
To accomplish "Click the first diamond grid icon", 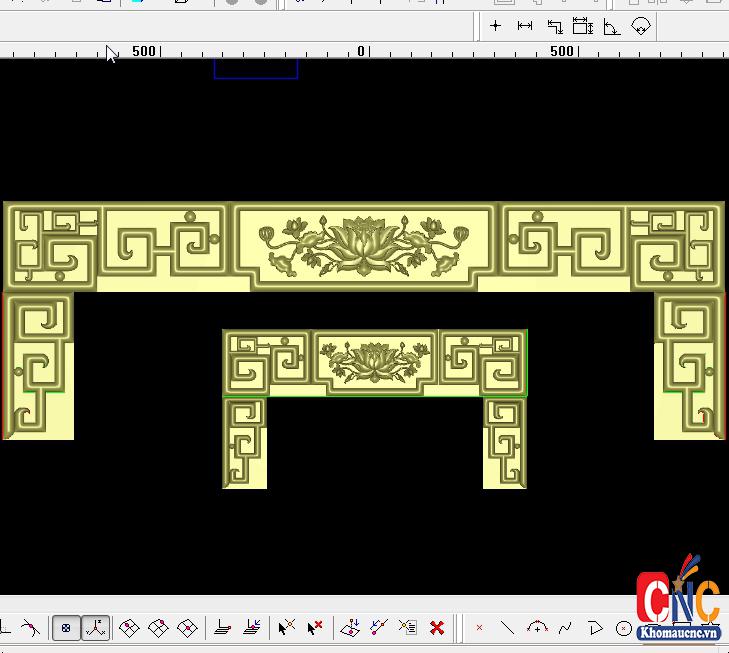I will click(x=129, y=628).
